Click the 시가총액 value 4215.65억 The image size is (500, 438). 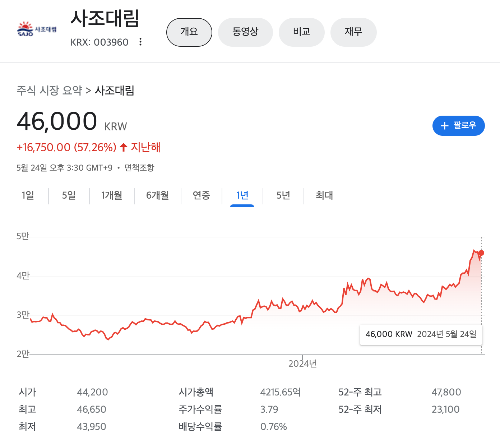point(280,392)
